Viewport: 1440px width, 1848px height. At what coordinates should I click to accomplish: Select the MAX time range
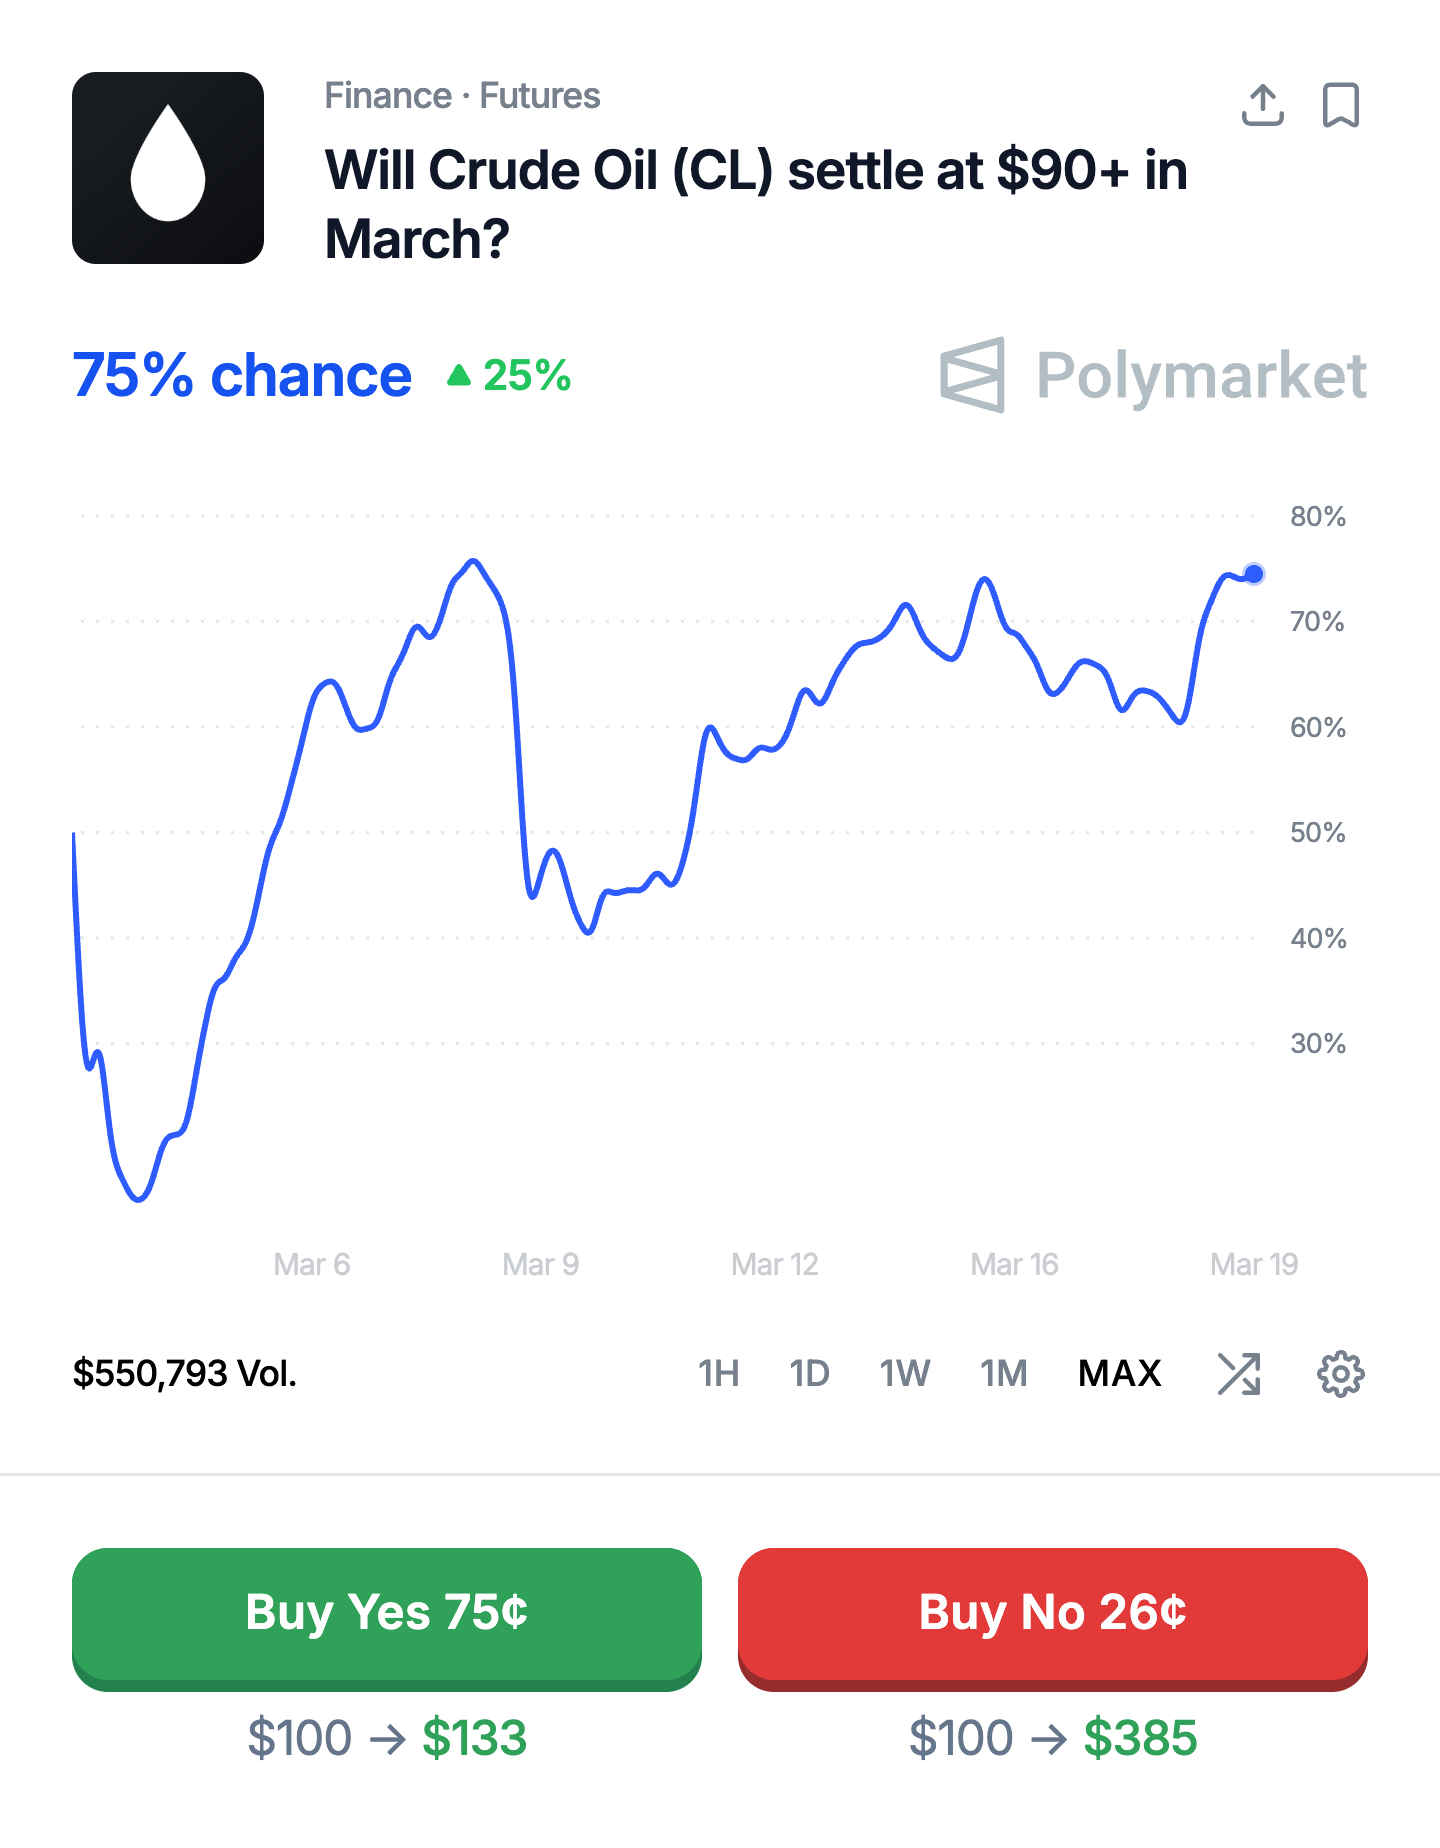coord(1119,1374)
